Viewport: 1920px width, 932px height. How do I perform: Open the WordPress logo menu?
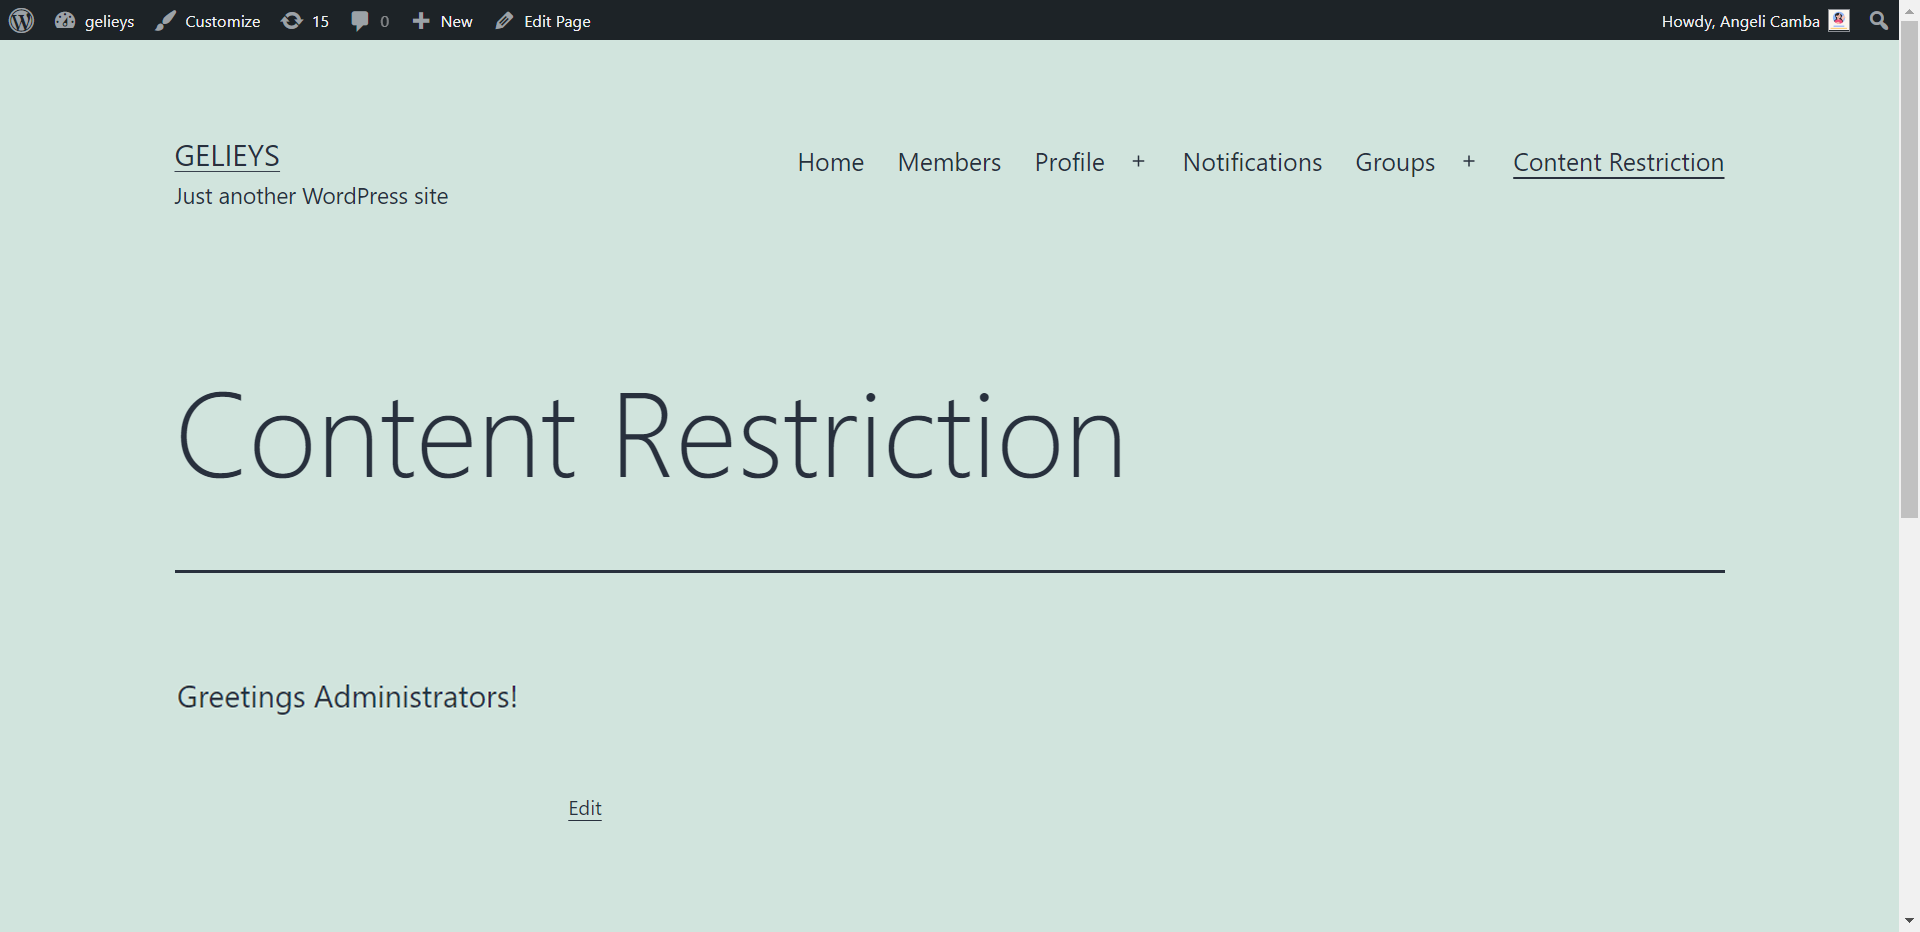point(21,20)
